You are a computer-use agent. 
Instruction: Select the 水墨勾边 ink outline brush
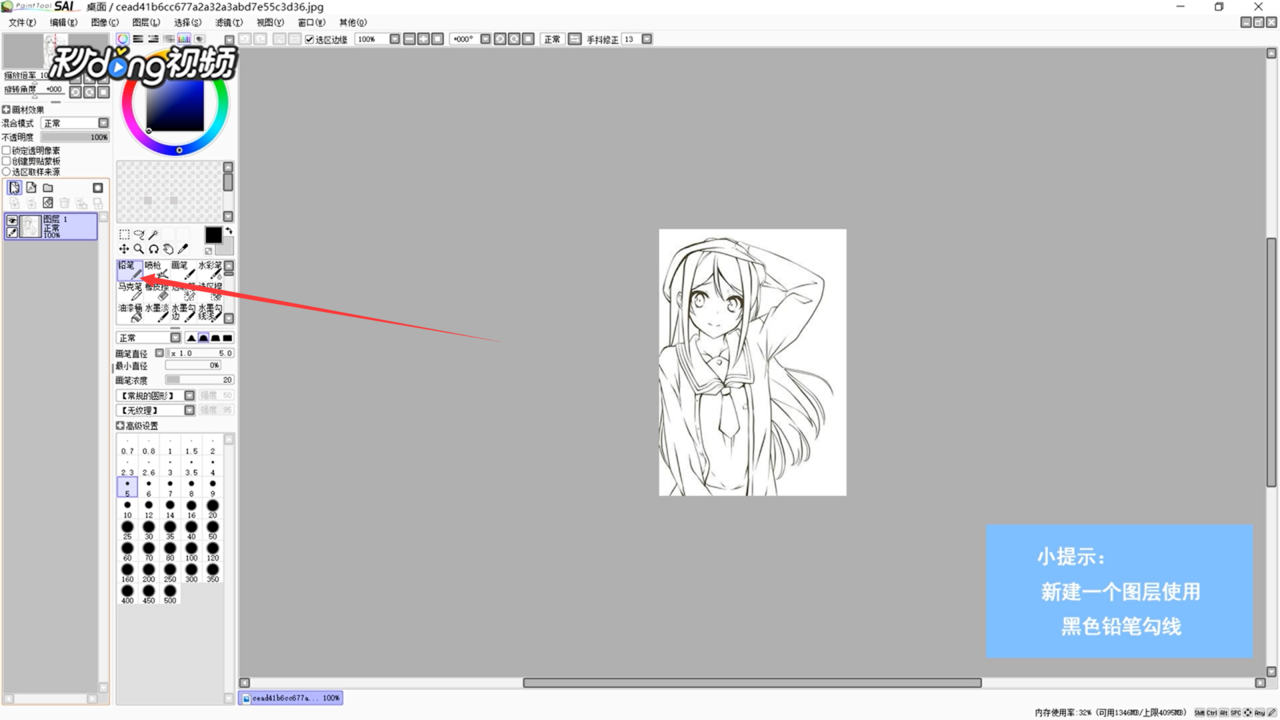[x=184, y=313]
